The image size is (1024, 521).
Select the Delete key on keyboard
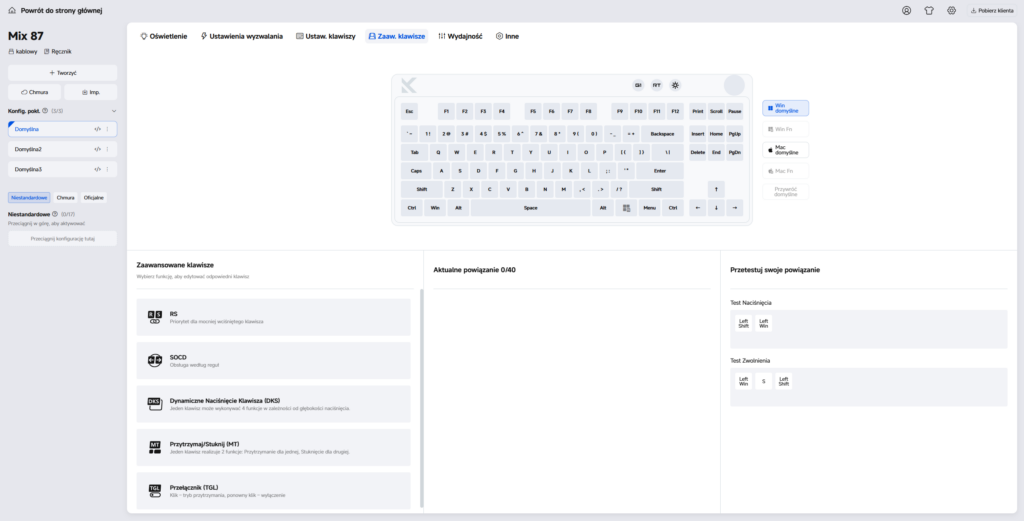coord(697,153)
